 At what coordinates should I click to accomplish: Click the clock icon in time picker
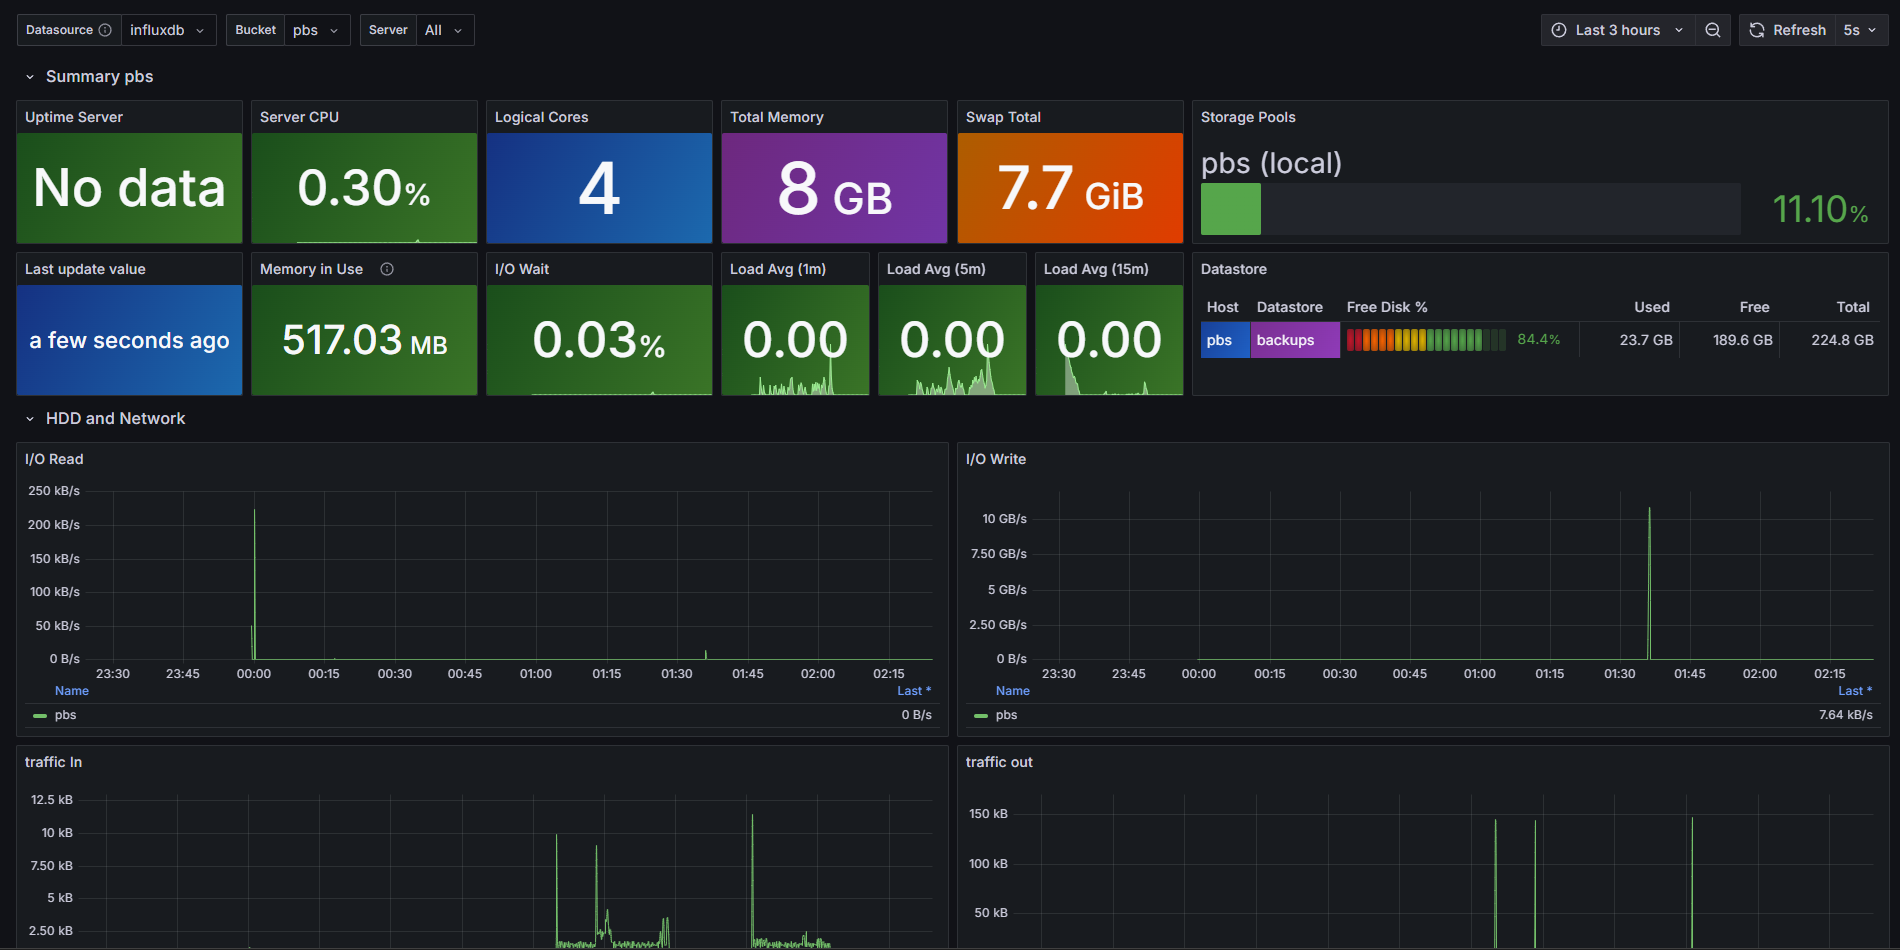pyautogui.click(x=1559, y=30)
